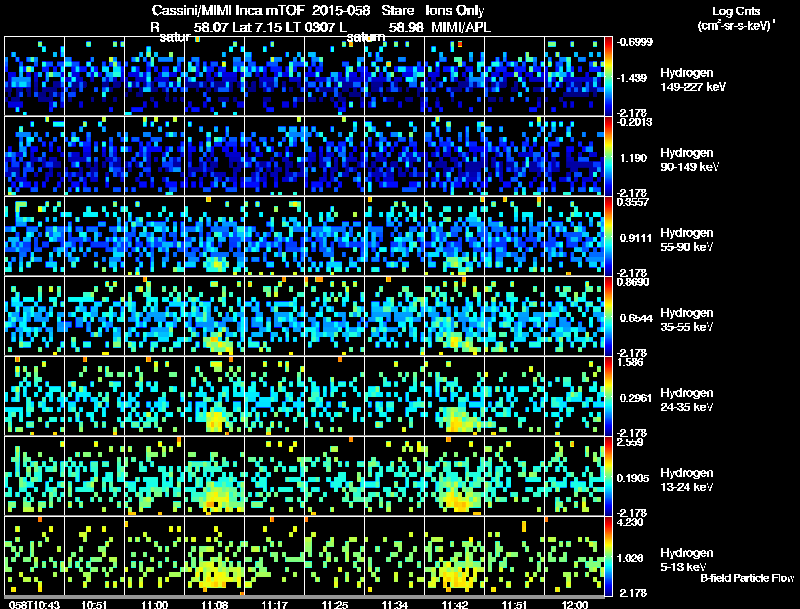The image size is (800, 609).
Task: Click the '11:00' time label
Action: [155, 605]
